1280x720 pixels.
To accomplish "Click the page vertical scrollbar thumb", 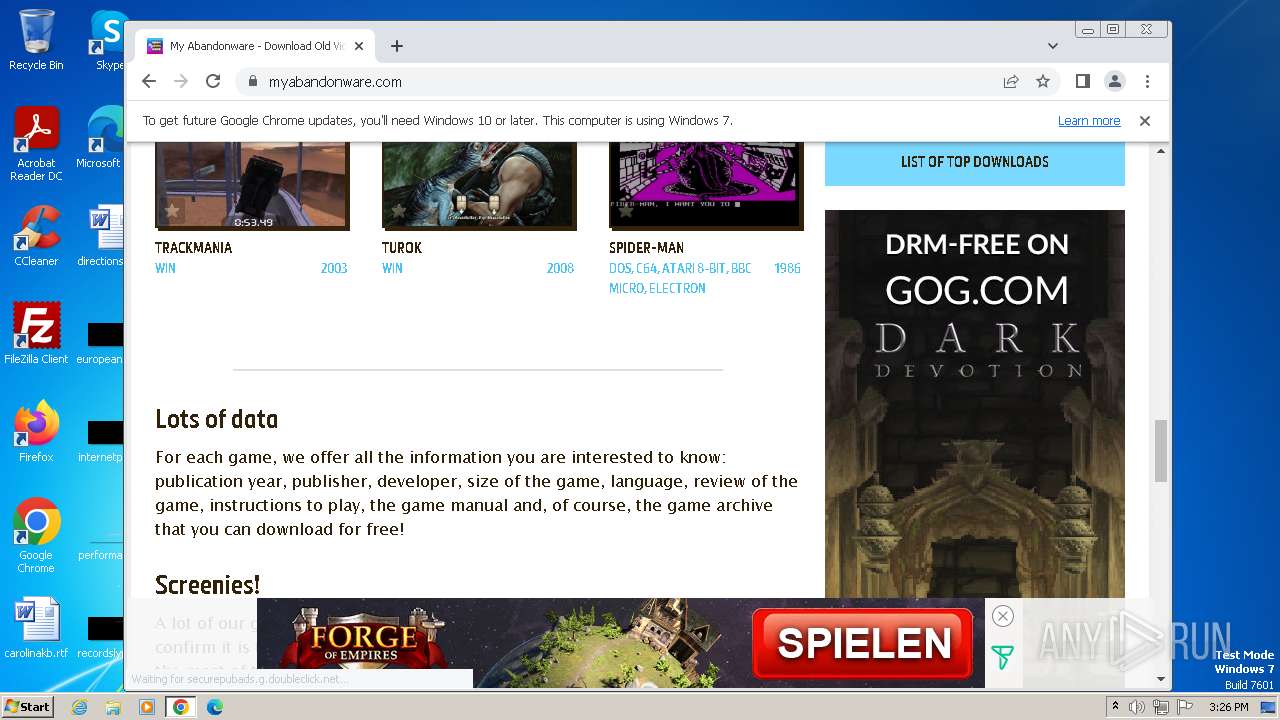I will pyautogui.click(x=1160, y=450).
